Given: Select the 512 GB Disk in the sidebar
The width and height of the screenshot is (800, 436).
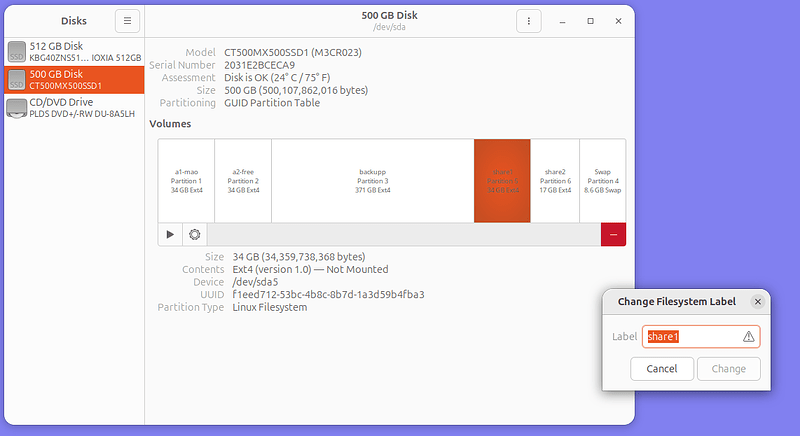Looking at the screenshot, I should point(74,52).
